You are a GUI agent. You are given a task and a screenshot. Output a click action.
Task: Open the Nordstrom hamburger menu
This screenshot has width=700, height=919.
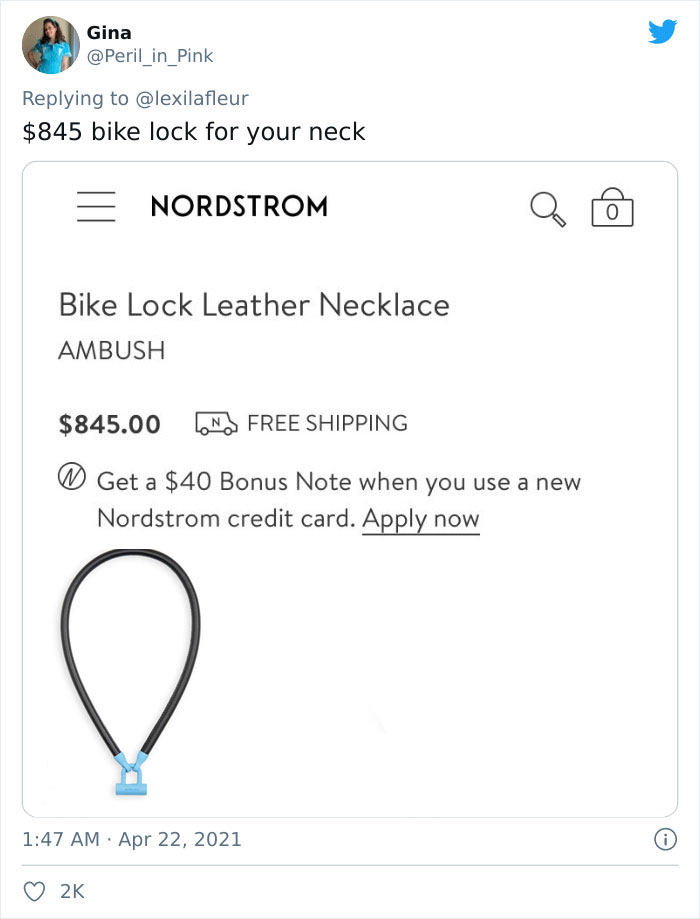tap(96, 206)
